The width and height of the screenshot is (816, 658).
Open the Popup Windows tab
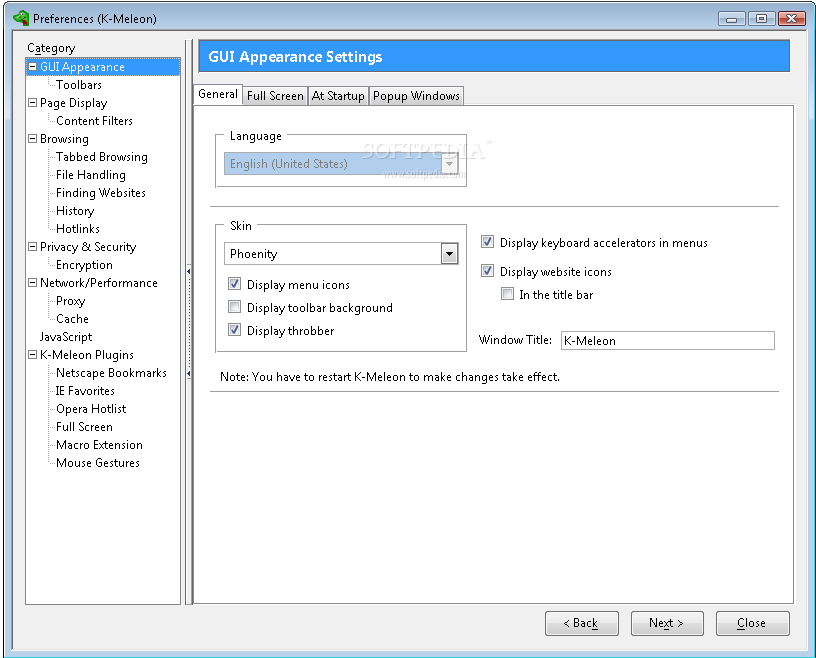pyautogui.click(x=416, y=96)
